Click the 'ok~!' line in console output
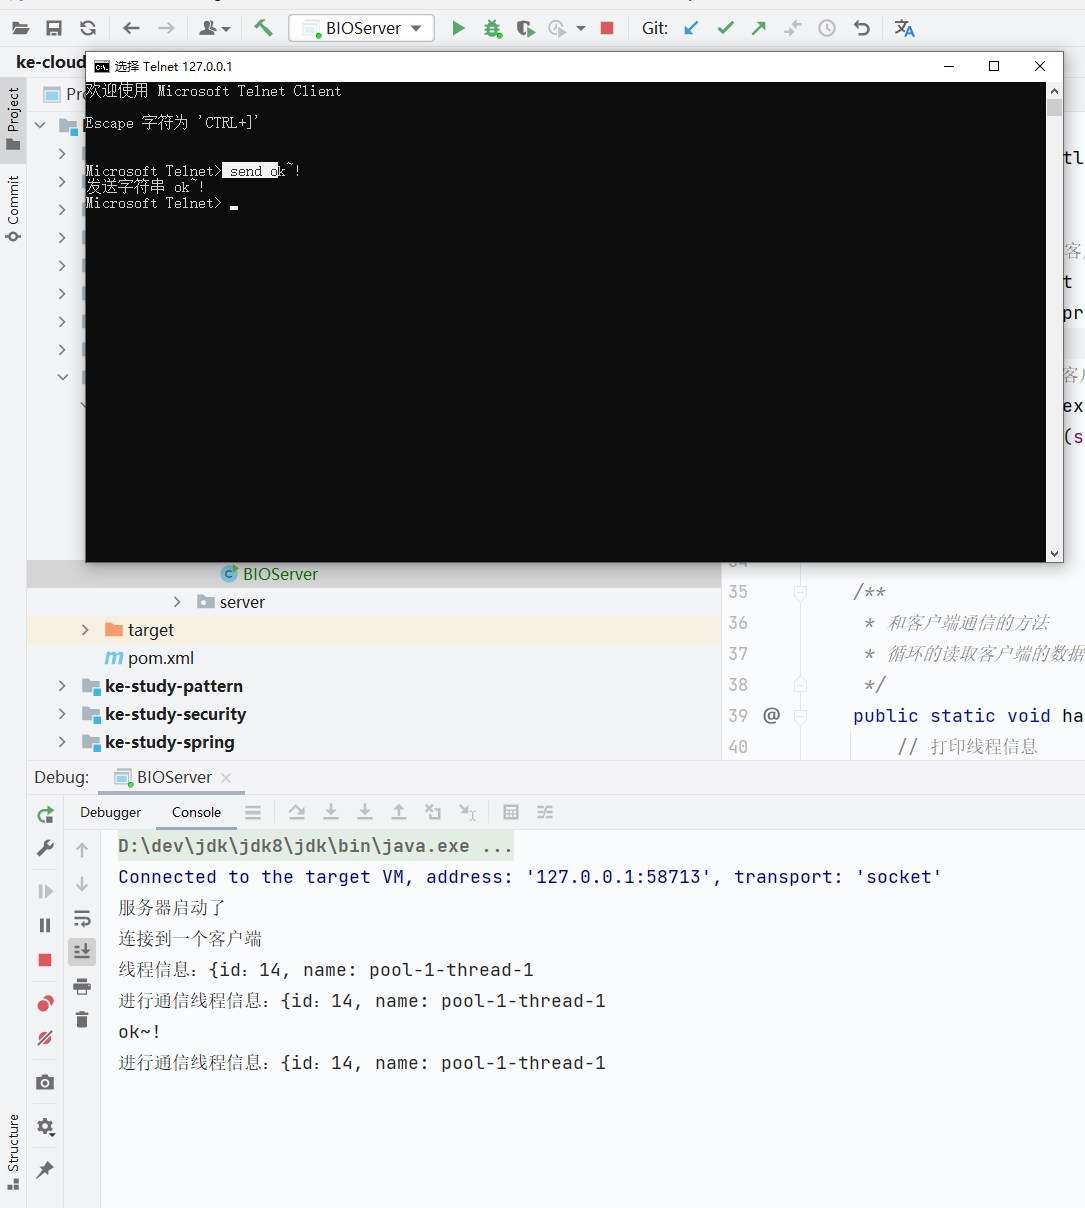The height and width of the screenshot is (1208, 1085). [140, 1032]
